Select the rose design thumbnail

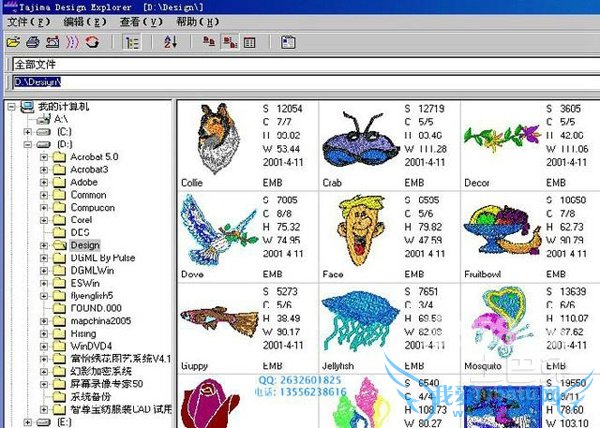click(210, 403)
